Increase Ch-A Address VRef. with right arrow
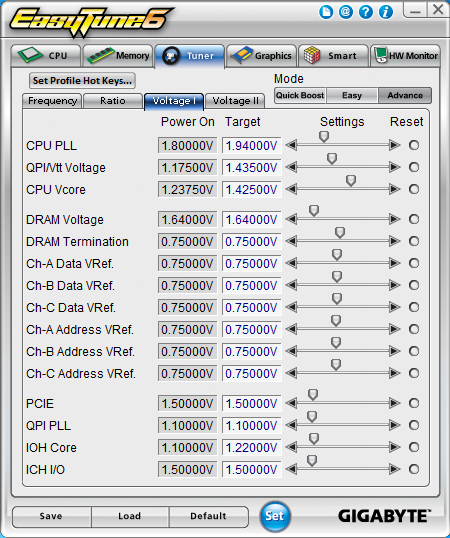Image resolution: width=450 pixels, height=538 pixels. point(394,329)
